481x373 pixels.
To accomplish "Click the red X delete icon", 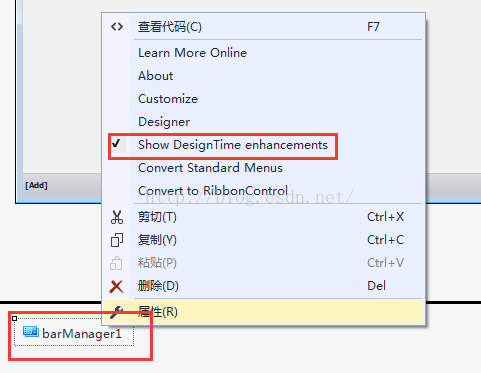I will (x=116, y=286).
